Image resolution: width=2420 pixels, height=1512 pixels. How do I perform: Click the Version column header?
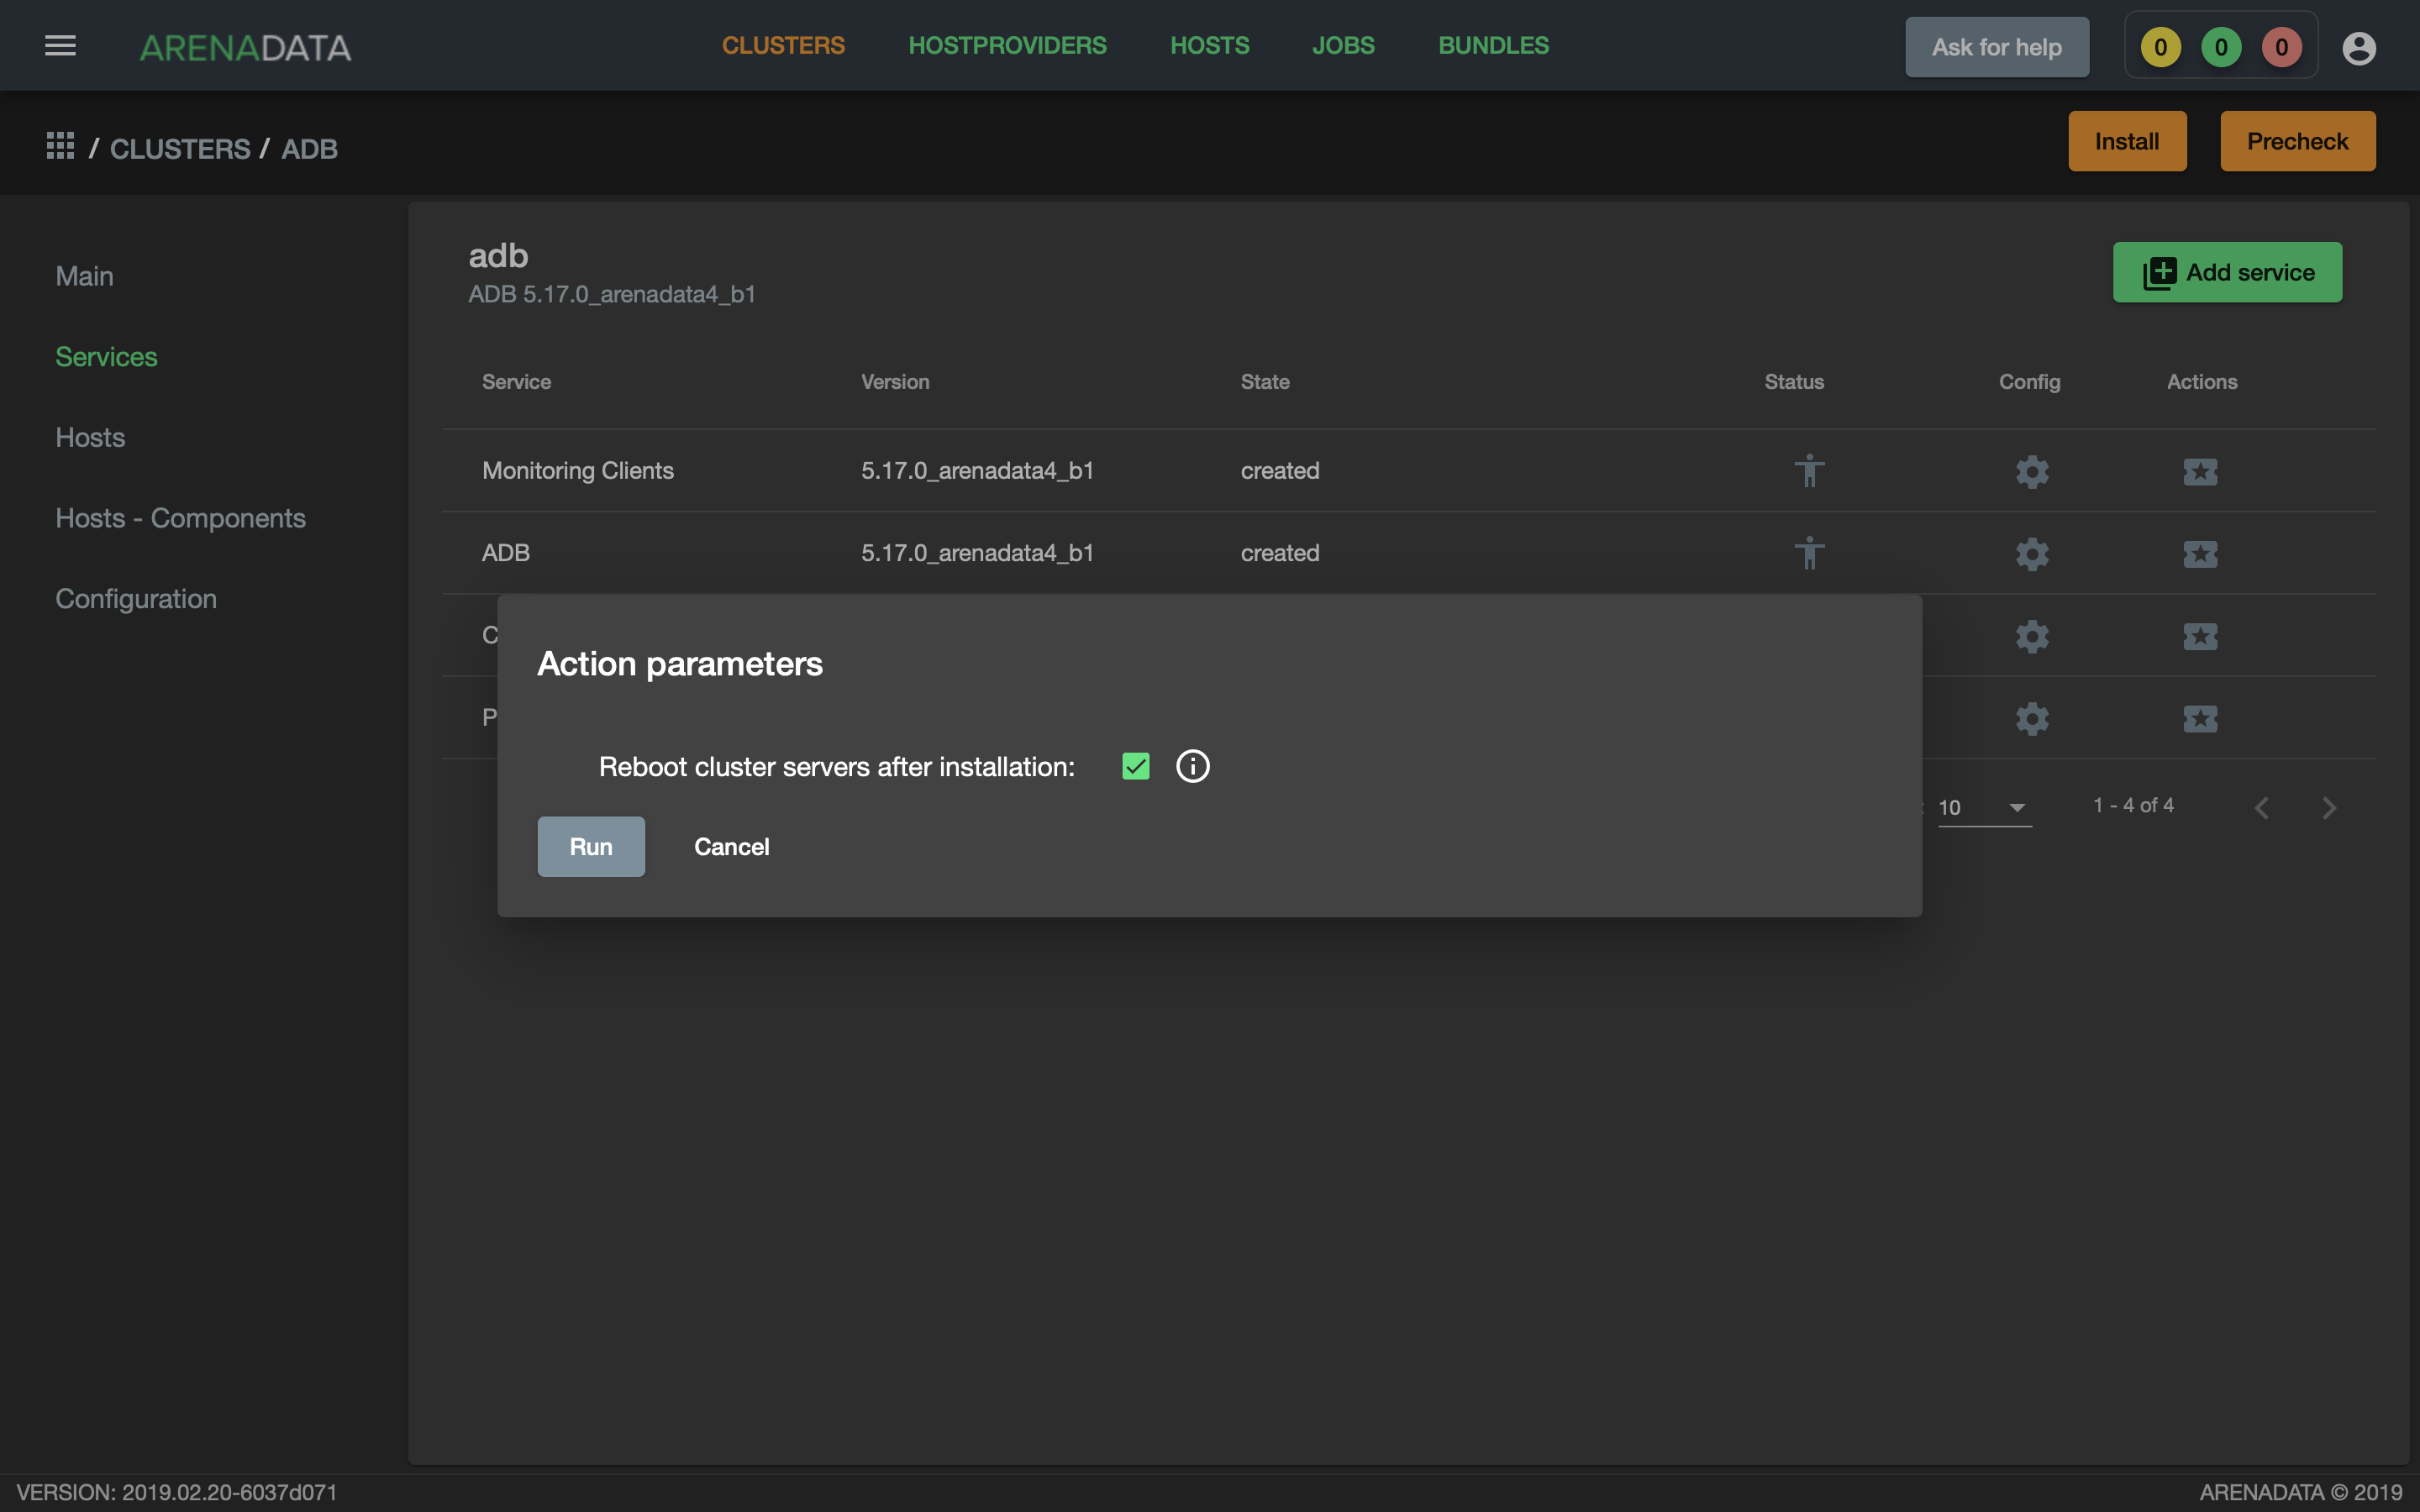[x=895, y=382]
